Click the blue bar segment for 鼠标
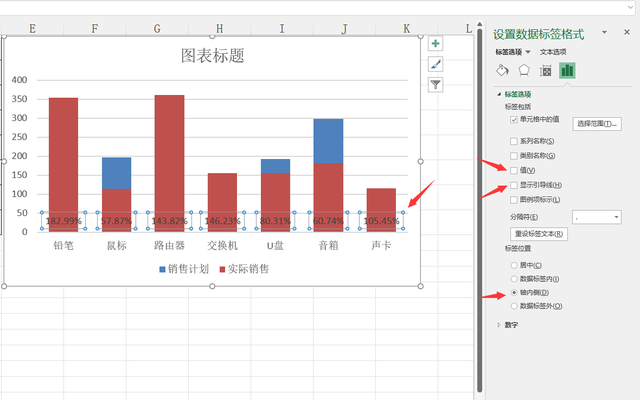This screenshot has width=640, height=400. point(117,173)
